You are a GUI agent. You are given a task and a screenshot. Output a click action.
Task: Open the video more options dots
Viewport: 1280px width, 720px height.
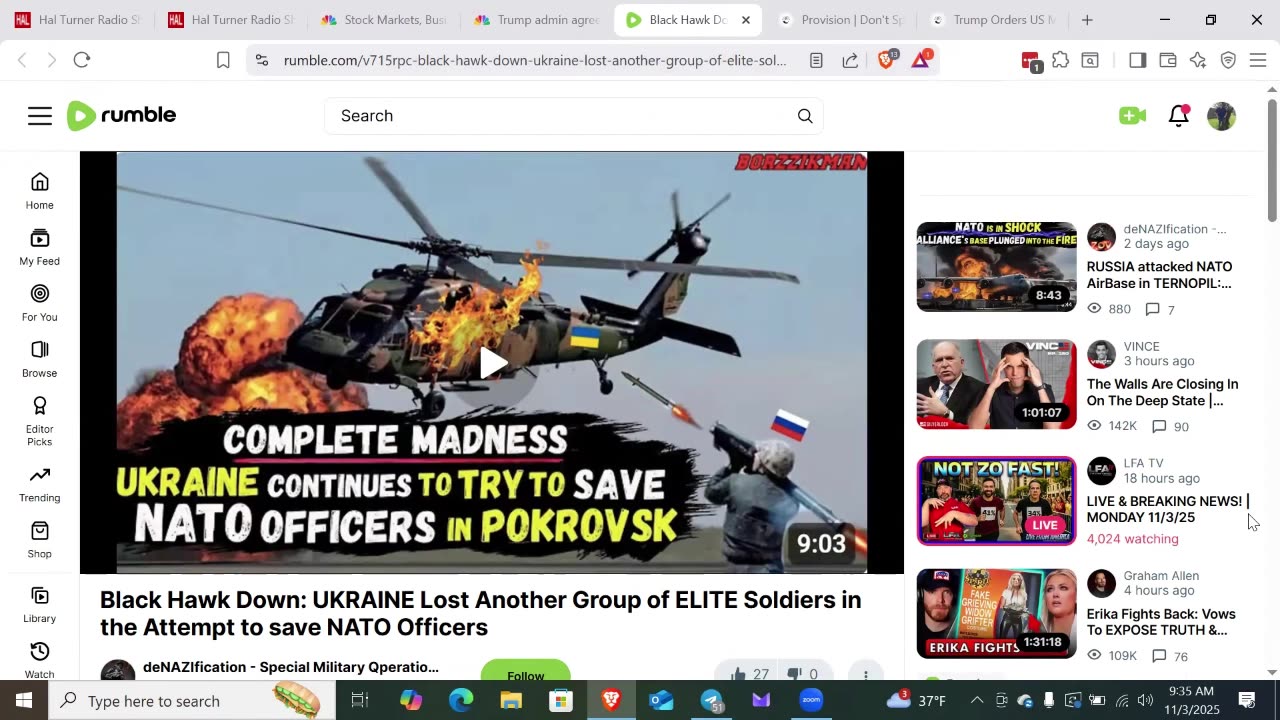click(x=865, y=674)
